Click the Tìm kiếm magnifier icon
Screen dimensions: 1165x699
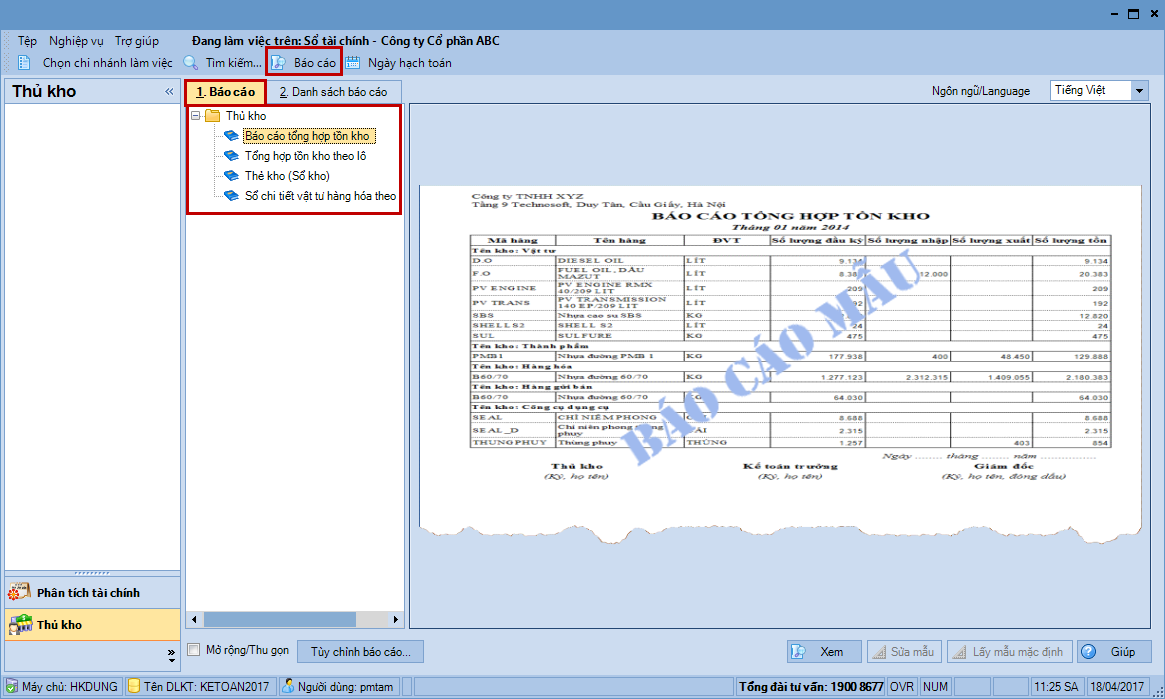click(x=190, y=63)
